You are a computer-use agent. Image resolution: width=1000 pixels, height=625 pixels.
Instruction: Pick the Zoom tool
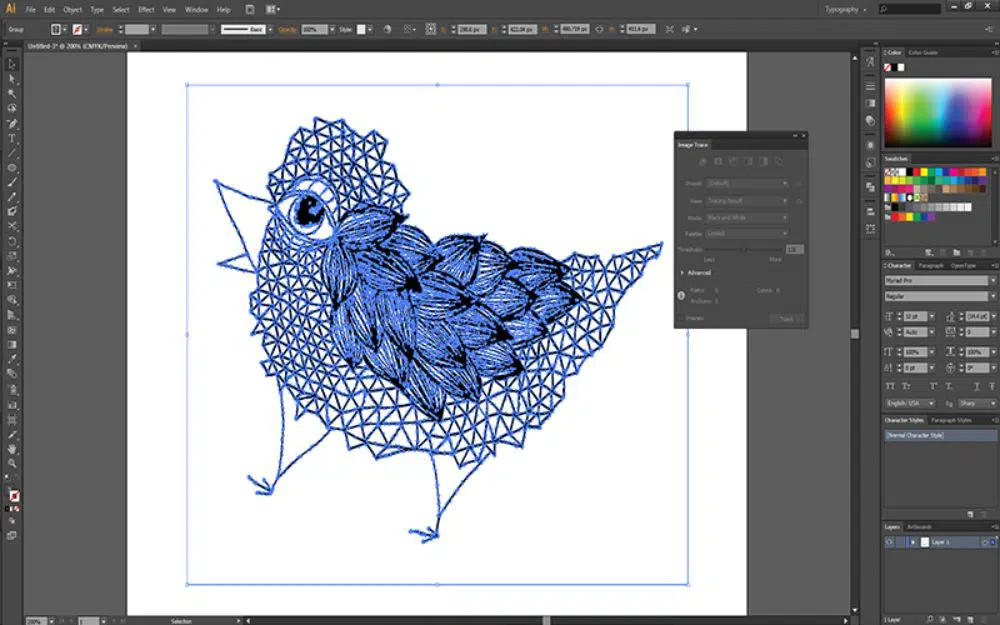pyautogui.click(x=12, y=463)
